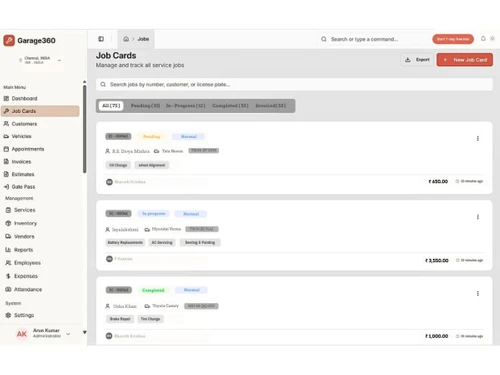Viewport: 500px width, 375px height.
Task: Expand the garage location selector
Action: 40,60
